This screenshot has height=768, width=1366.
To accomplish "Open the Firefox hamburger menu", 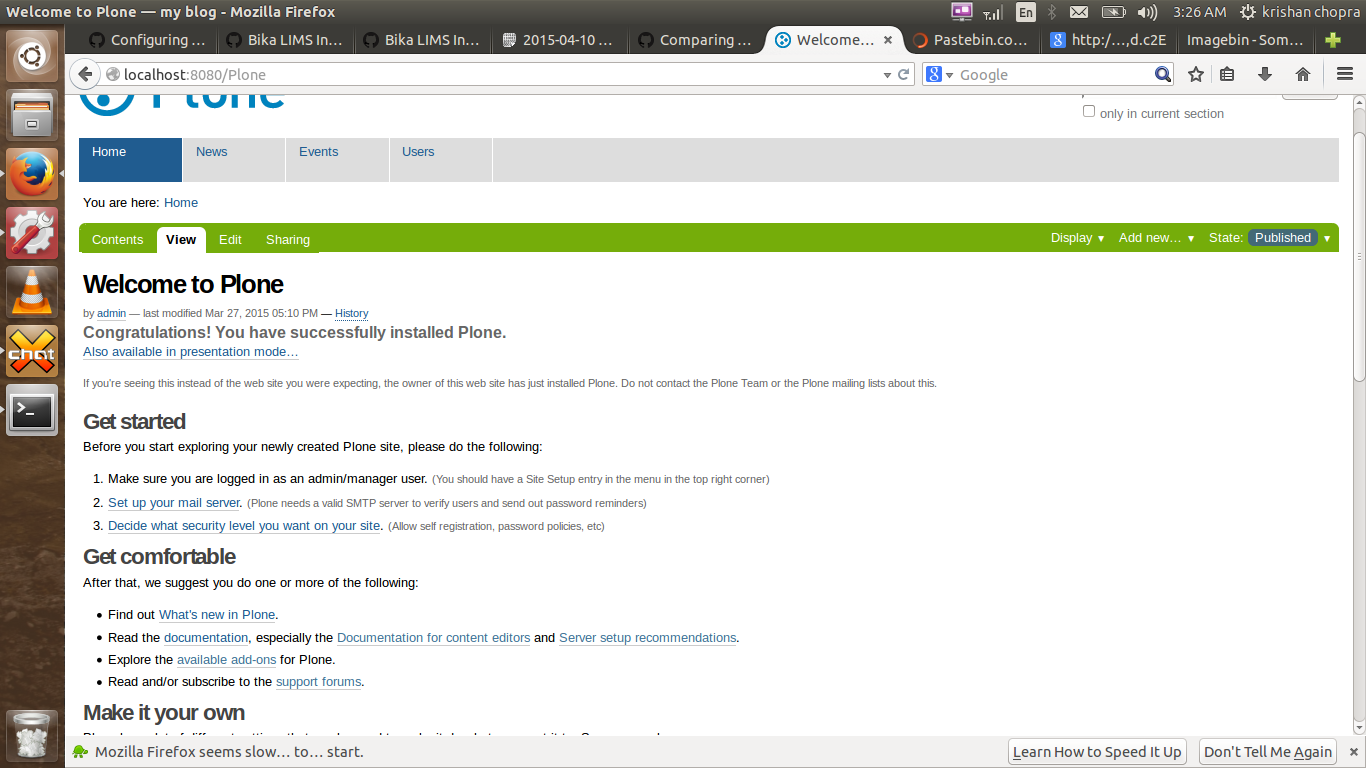I will [x=1345, y=74].
